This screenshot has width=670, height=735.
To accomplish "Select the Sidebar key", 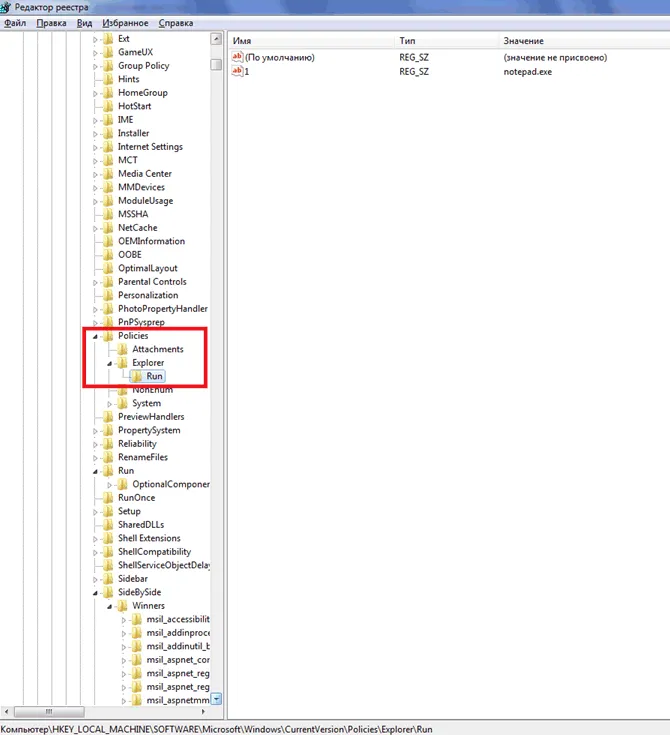I will 133,579.
